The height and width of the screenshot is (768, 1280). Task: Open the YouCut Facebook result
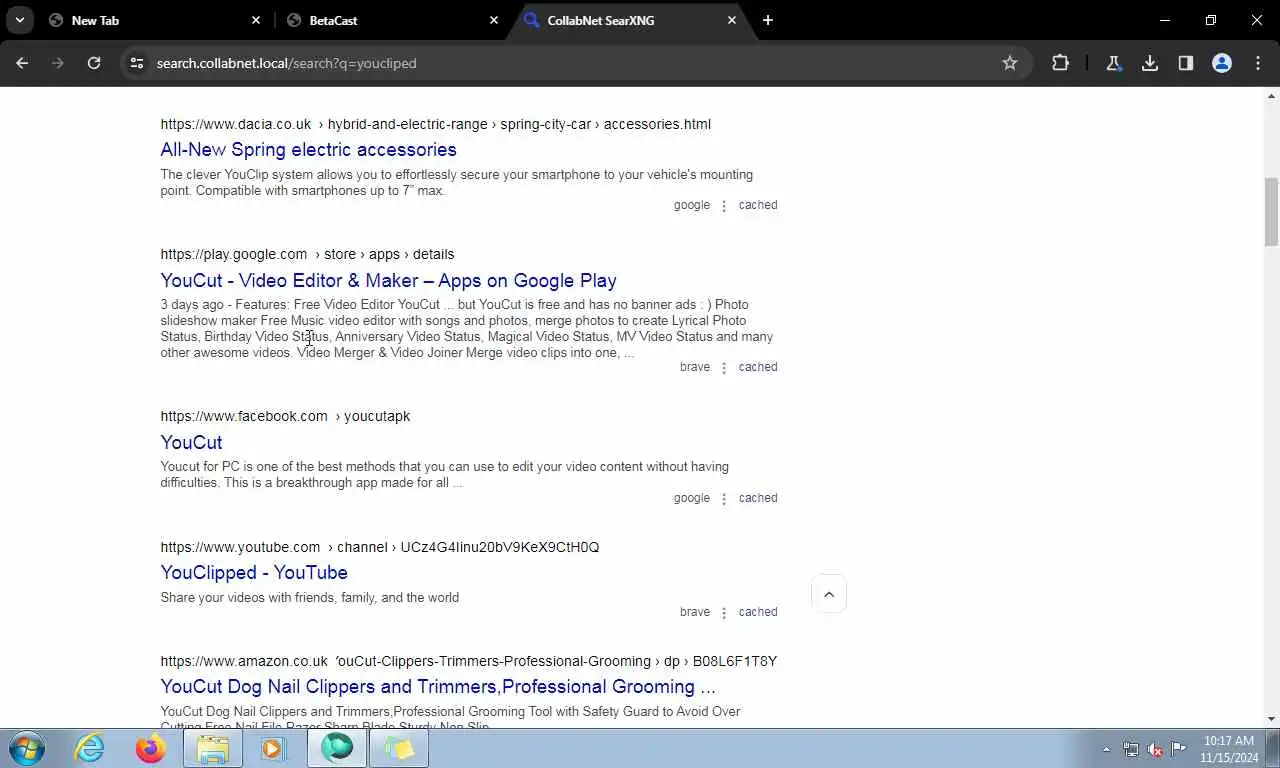(x=191, y=443)
